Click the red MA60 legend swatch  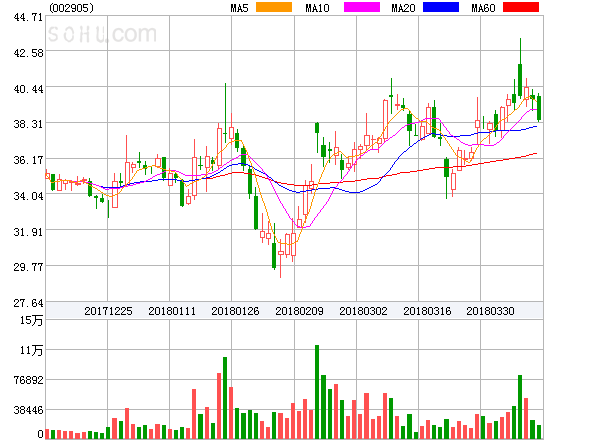521,7
